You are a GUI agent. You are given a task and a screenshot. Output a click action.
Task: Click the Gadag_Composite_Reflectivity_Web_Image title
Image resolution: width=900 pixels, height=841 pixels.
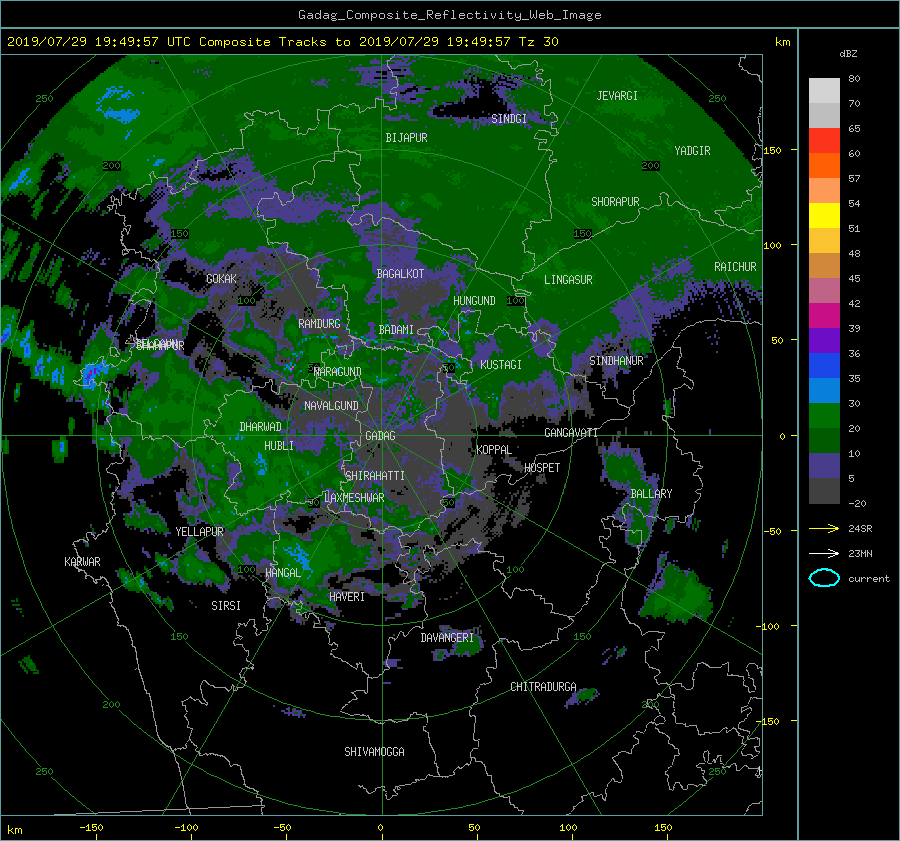coord(449,15)
